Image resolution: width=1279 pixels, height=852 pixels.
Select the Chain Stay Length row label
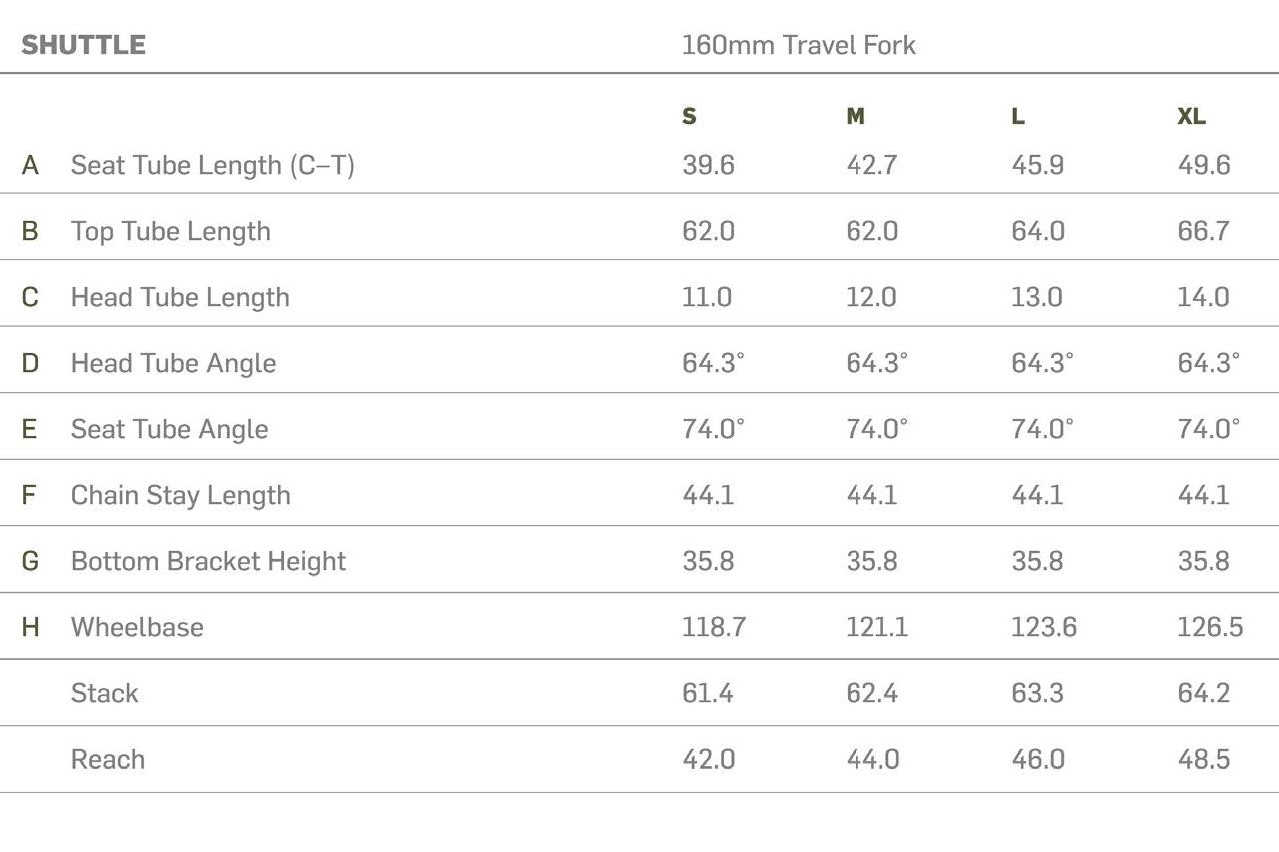pos(180,495)
